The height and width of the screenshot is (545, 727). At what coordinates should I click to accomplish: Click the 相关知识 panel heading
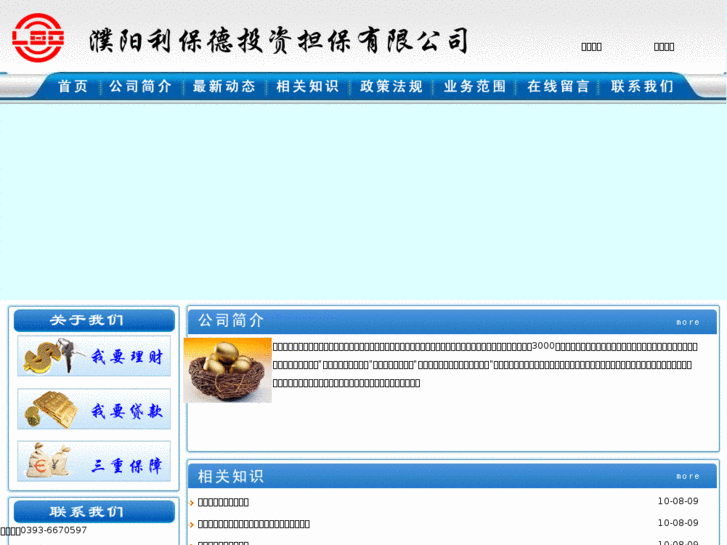231,476
